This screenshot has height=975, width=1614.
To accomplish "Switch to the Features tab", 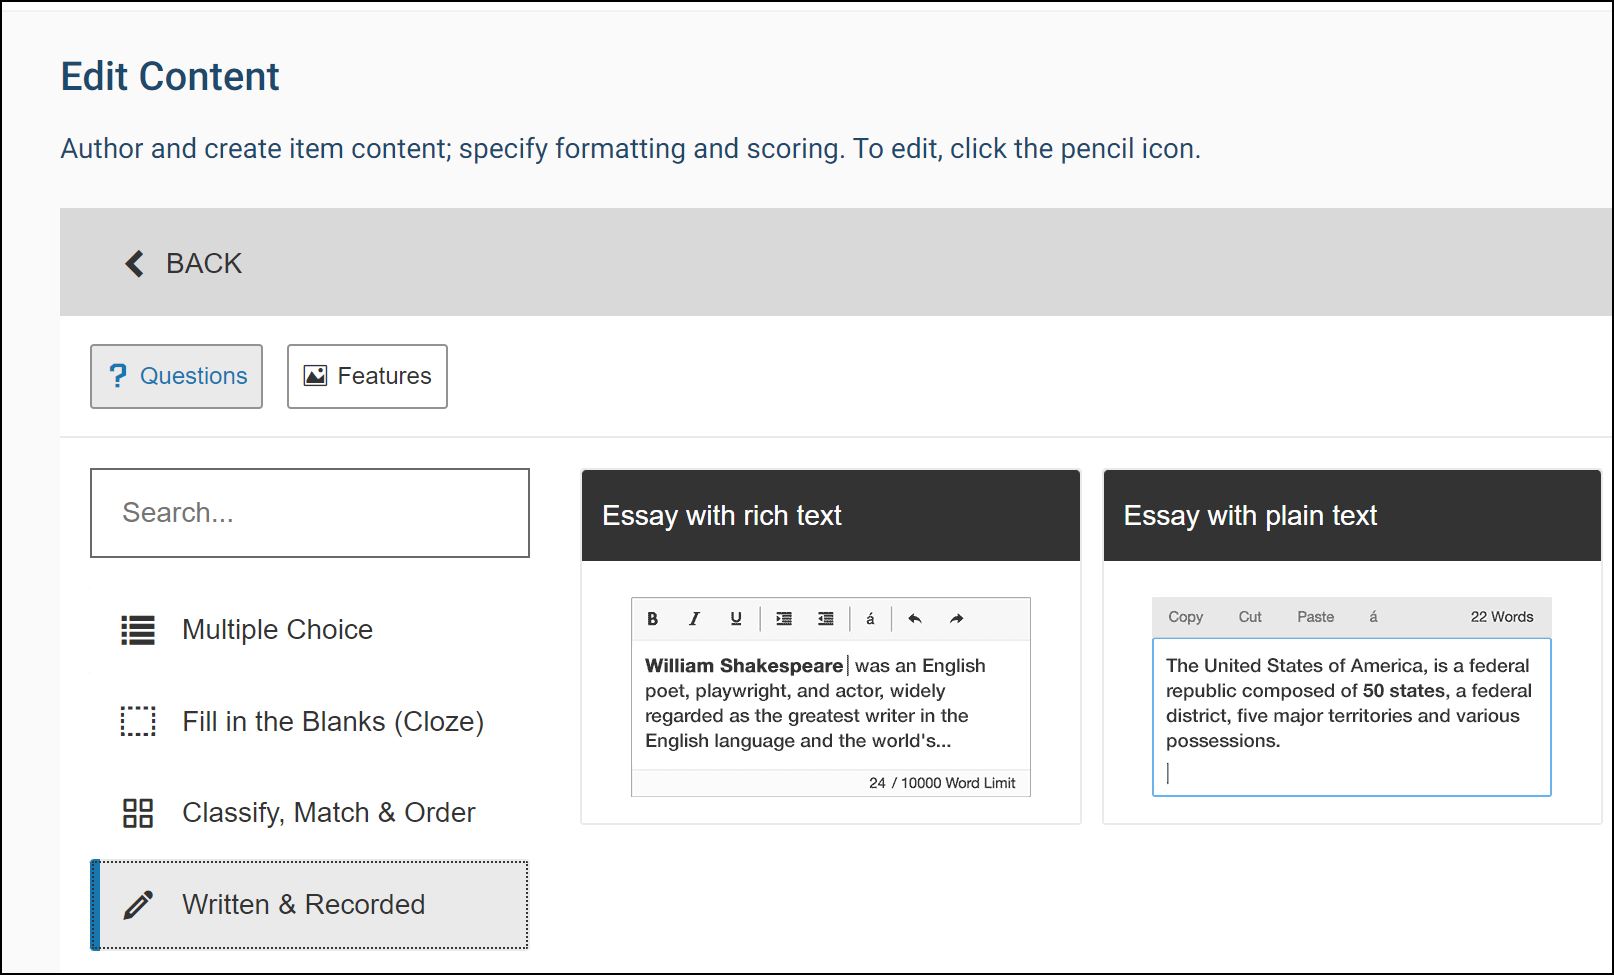I will (367, 376).
